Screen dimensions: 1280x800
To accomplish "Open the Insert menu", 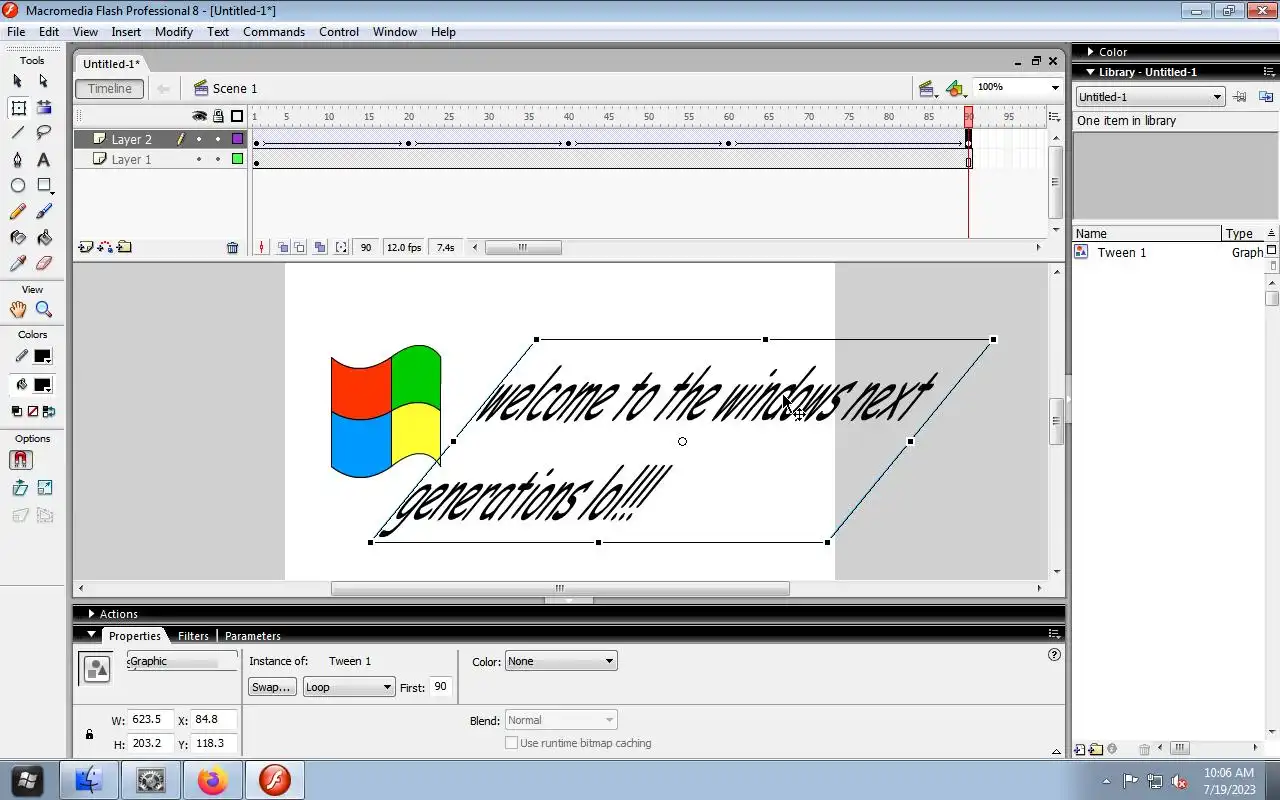I will pos(126,32).
